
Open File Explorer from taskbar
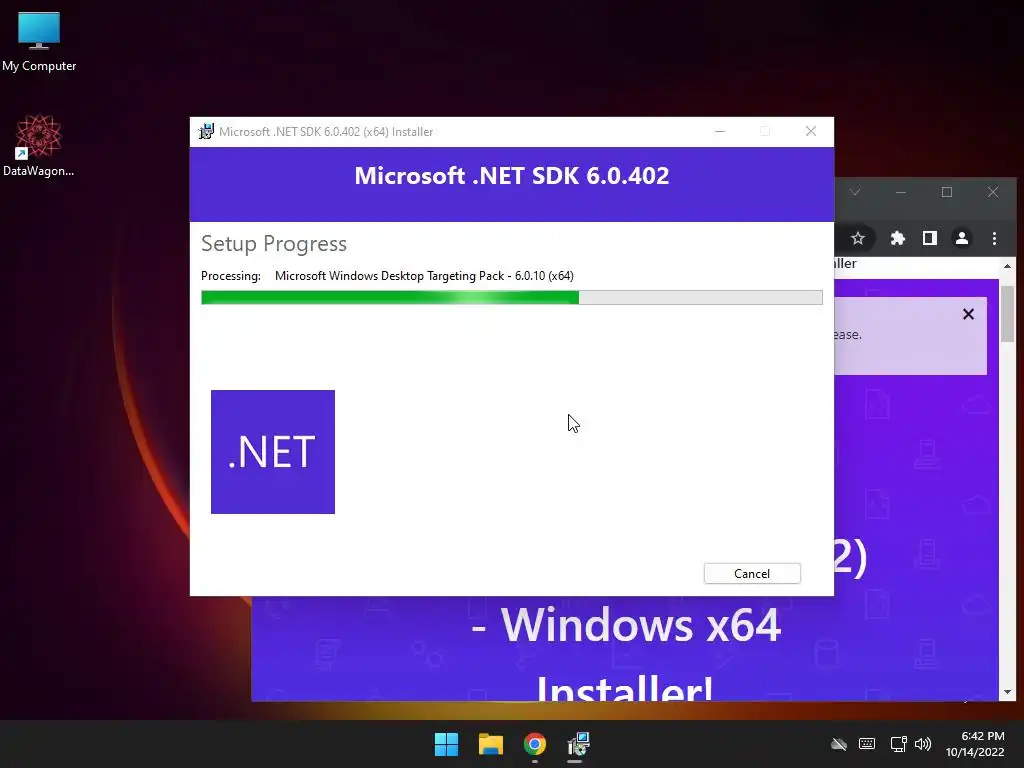coord(490,744)
